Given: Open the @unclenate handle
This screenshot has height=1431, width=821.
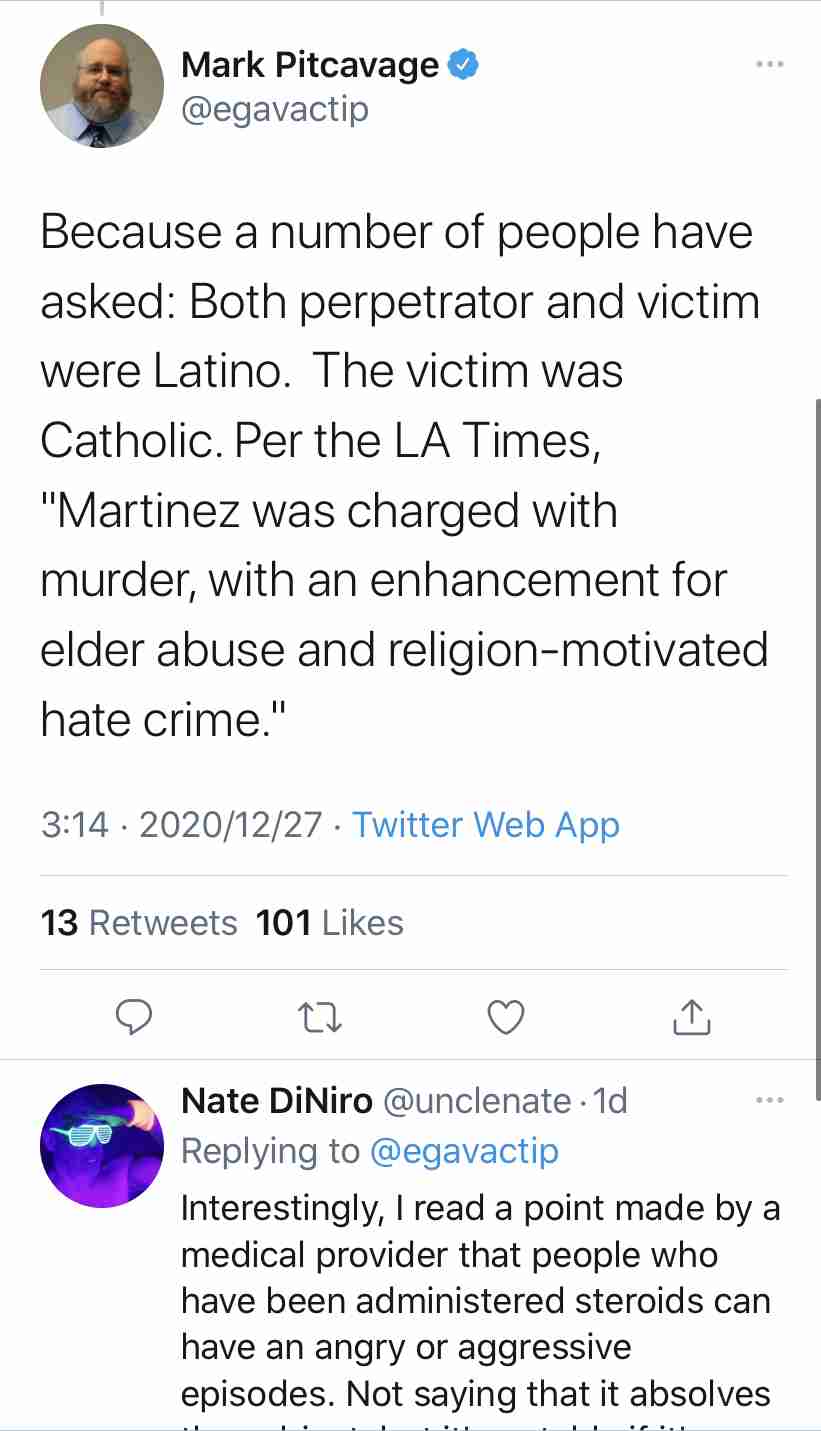Looking at the screenshot, I should click(x=477, y=1101).
